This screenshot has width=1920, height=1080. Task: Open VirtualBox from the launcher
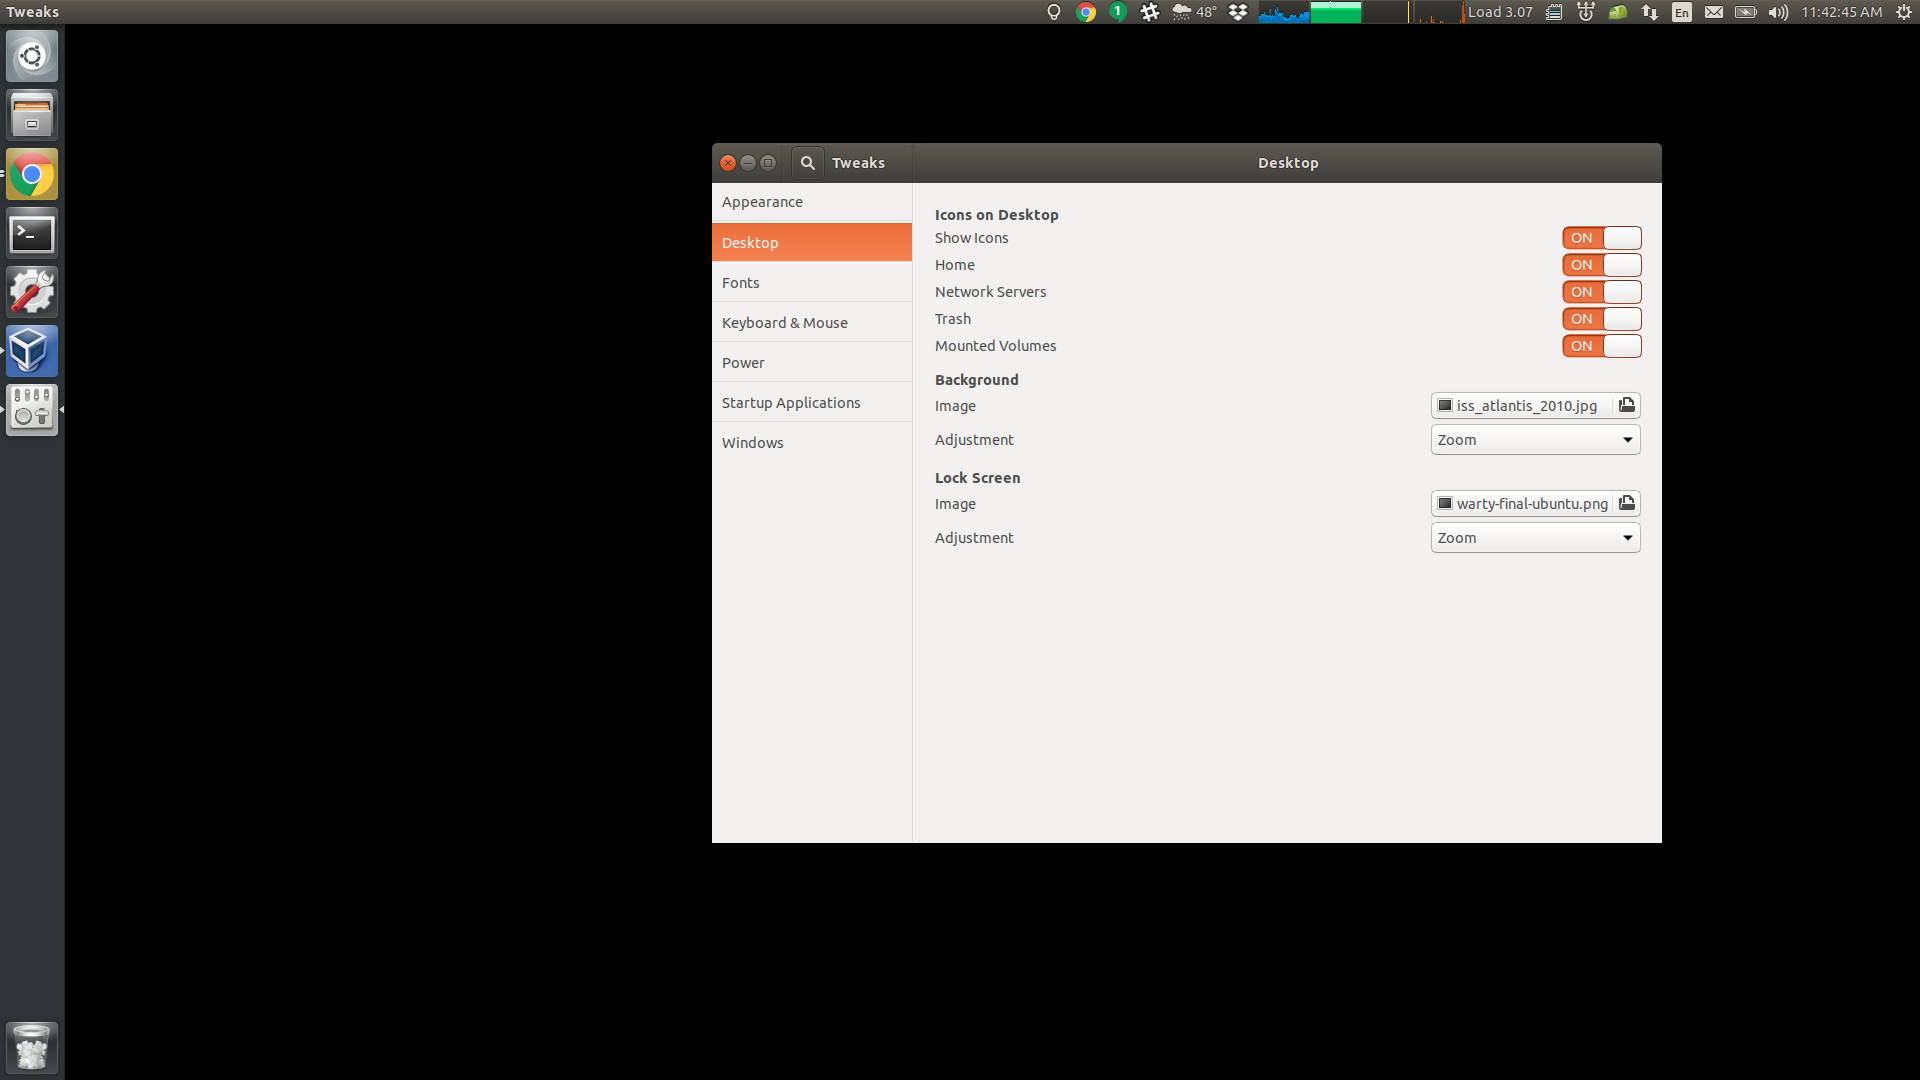point(32,351)
